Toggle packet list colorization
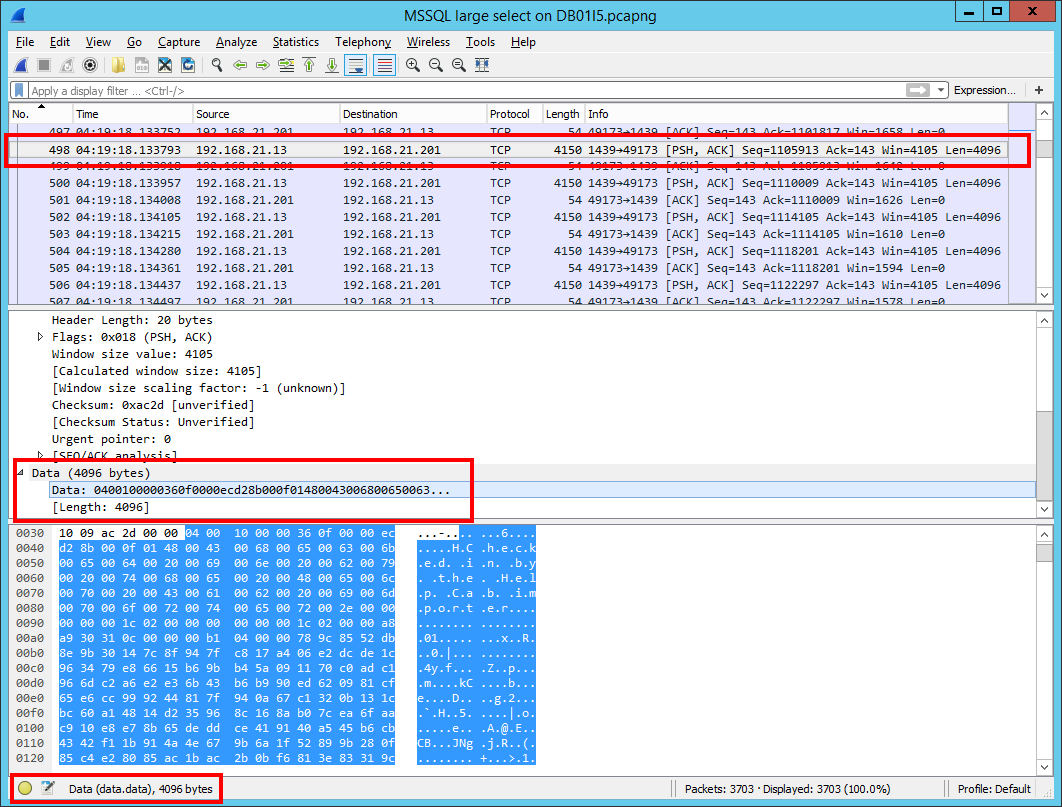1062x807 pixels. coord(384,65)
